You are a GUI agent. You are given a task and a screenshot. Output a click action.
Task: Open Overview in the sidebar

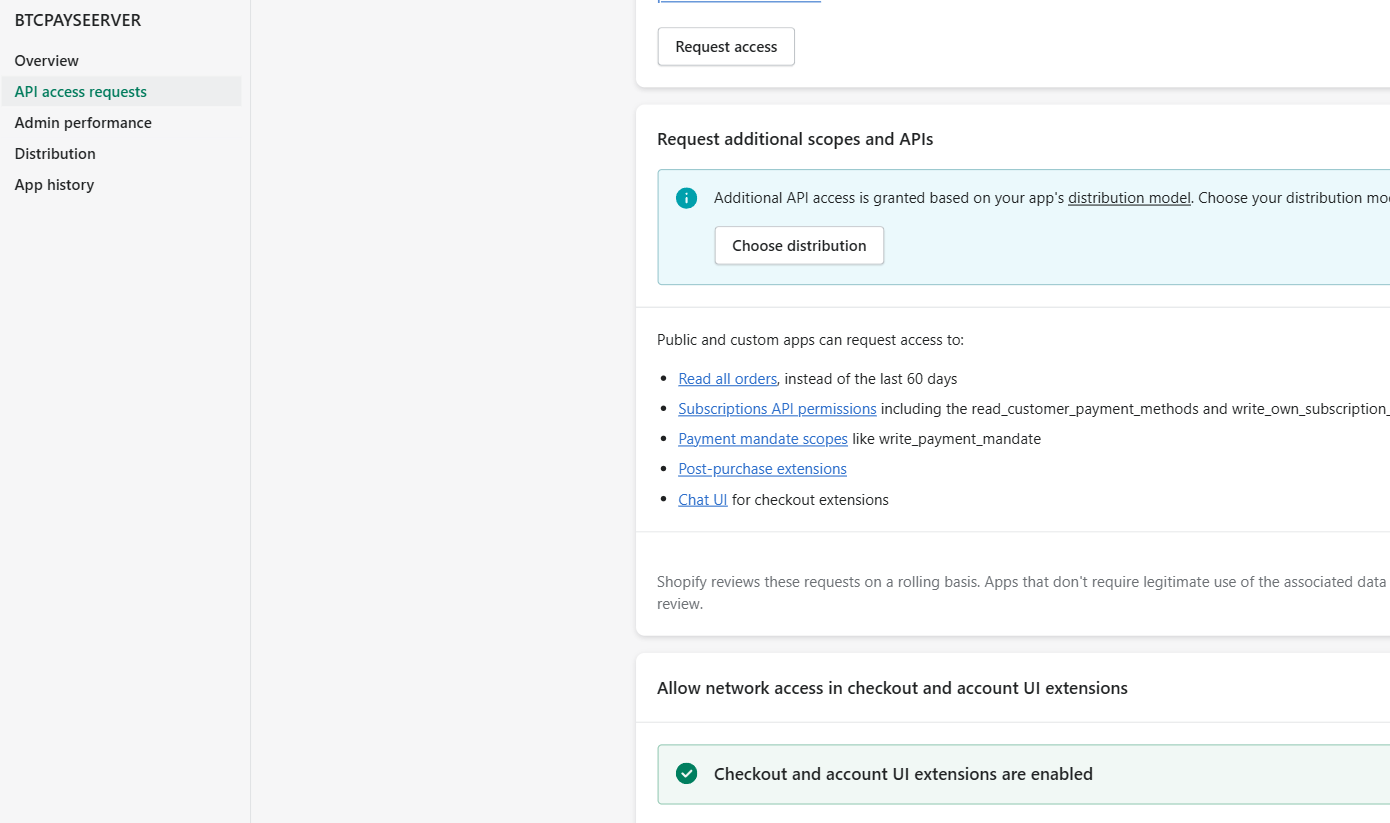47,61
